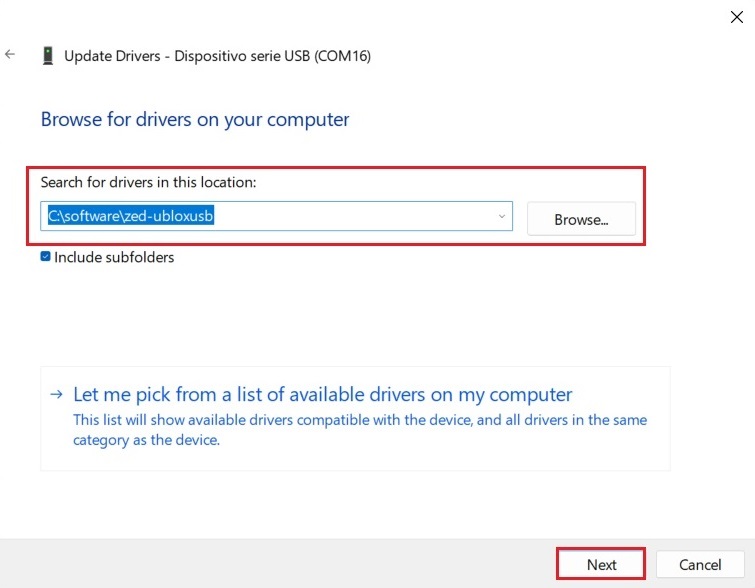The width and height of the screenshot is (755, 588).
Task: Click the right arrow icon before Let me pick
Action: click(57, 395)
